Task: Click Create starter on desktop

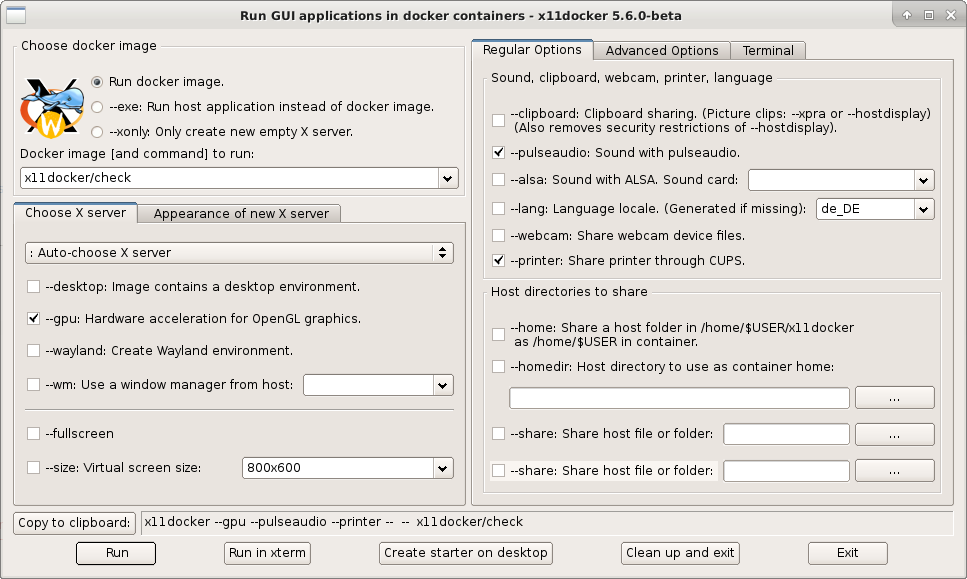Action: tap(466, 553)
